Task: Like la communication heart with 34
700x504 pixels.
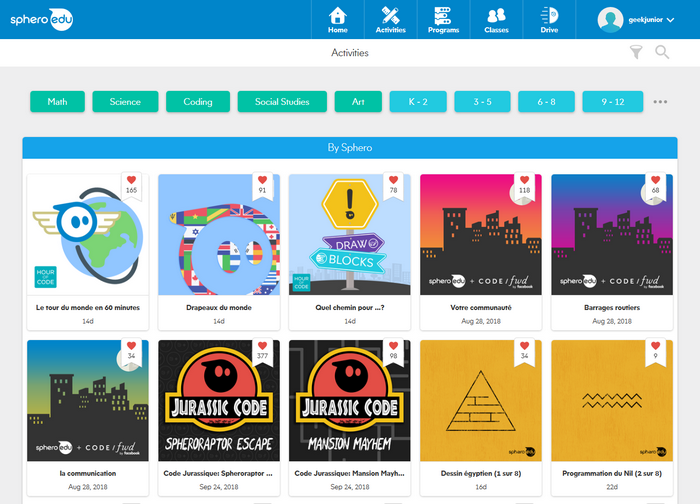Action: point(131,346)
